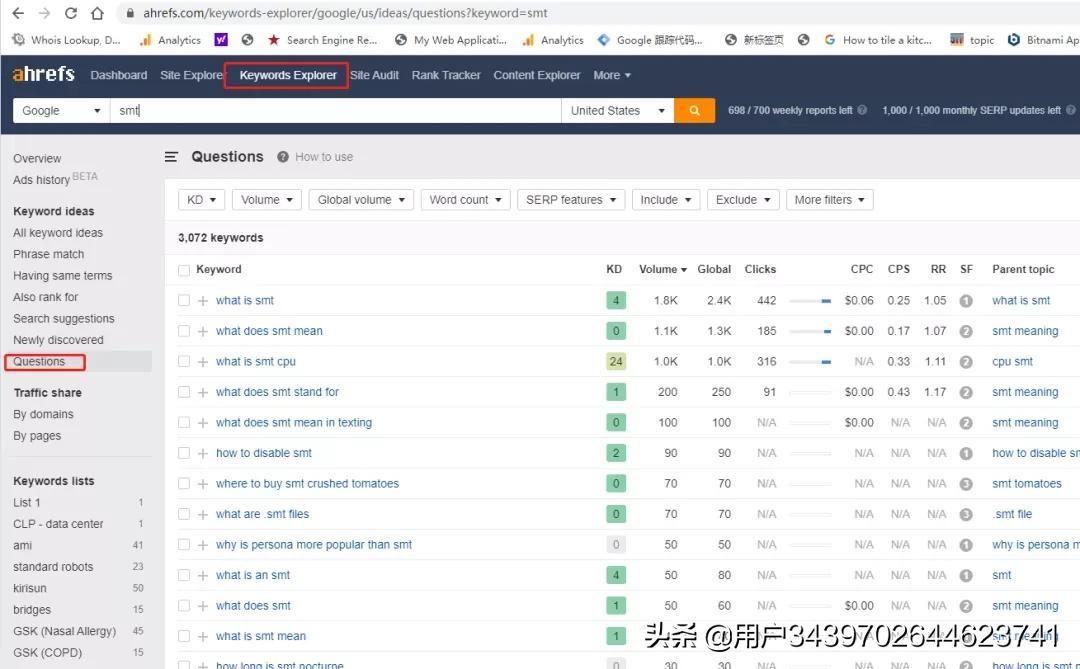Open the Analytics bookmark next to Whois Lookup
The width and height of the screenshot is (1080, 669).
(169, 40)
